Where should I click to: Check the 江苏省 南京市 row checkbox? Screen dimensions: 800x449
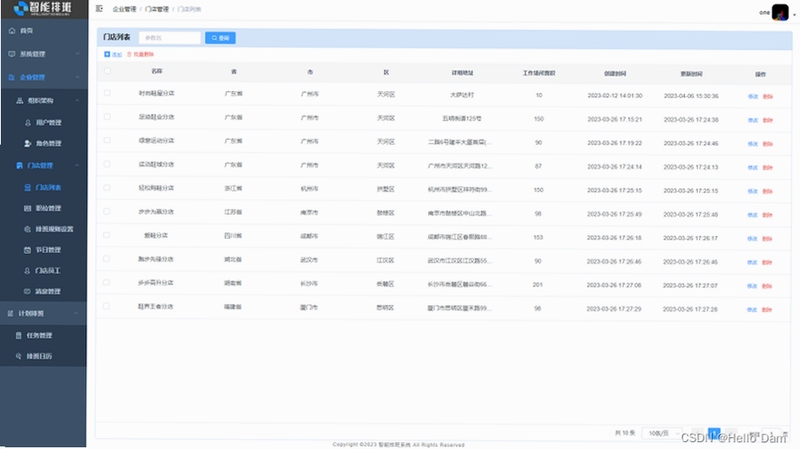coord(107,211)
